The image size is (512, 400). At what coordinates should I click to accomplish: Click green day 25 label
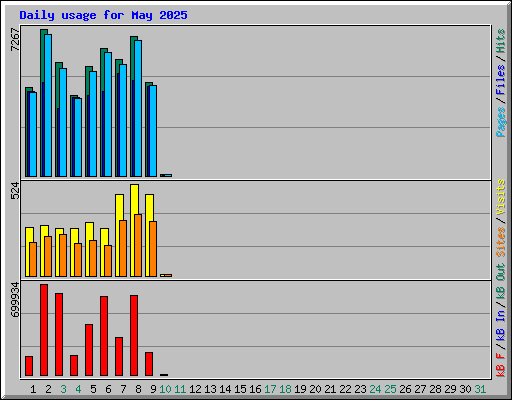pyautogui.click(x=390, y=389)
